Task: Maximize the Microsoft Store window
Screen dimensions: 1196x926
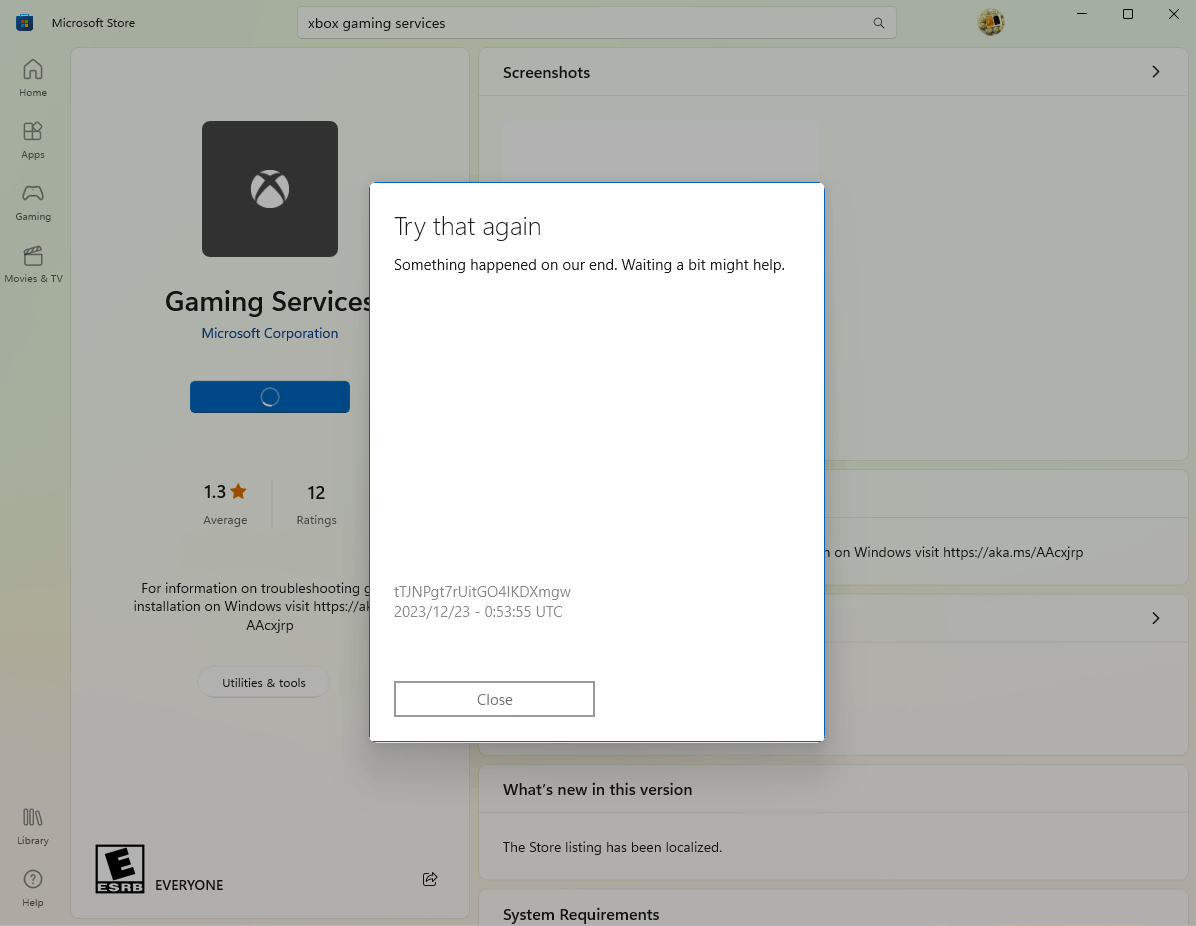Action: tap(1128, 14)
